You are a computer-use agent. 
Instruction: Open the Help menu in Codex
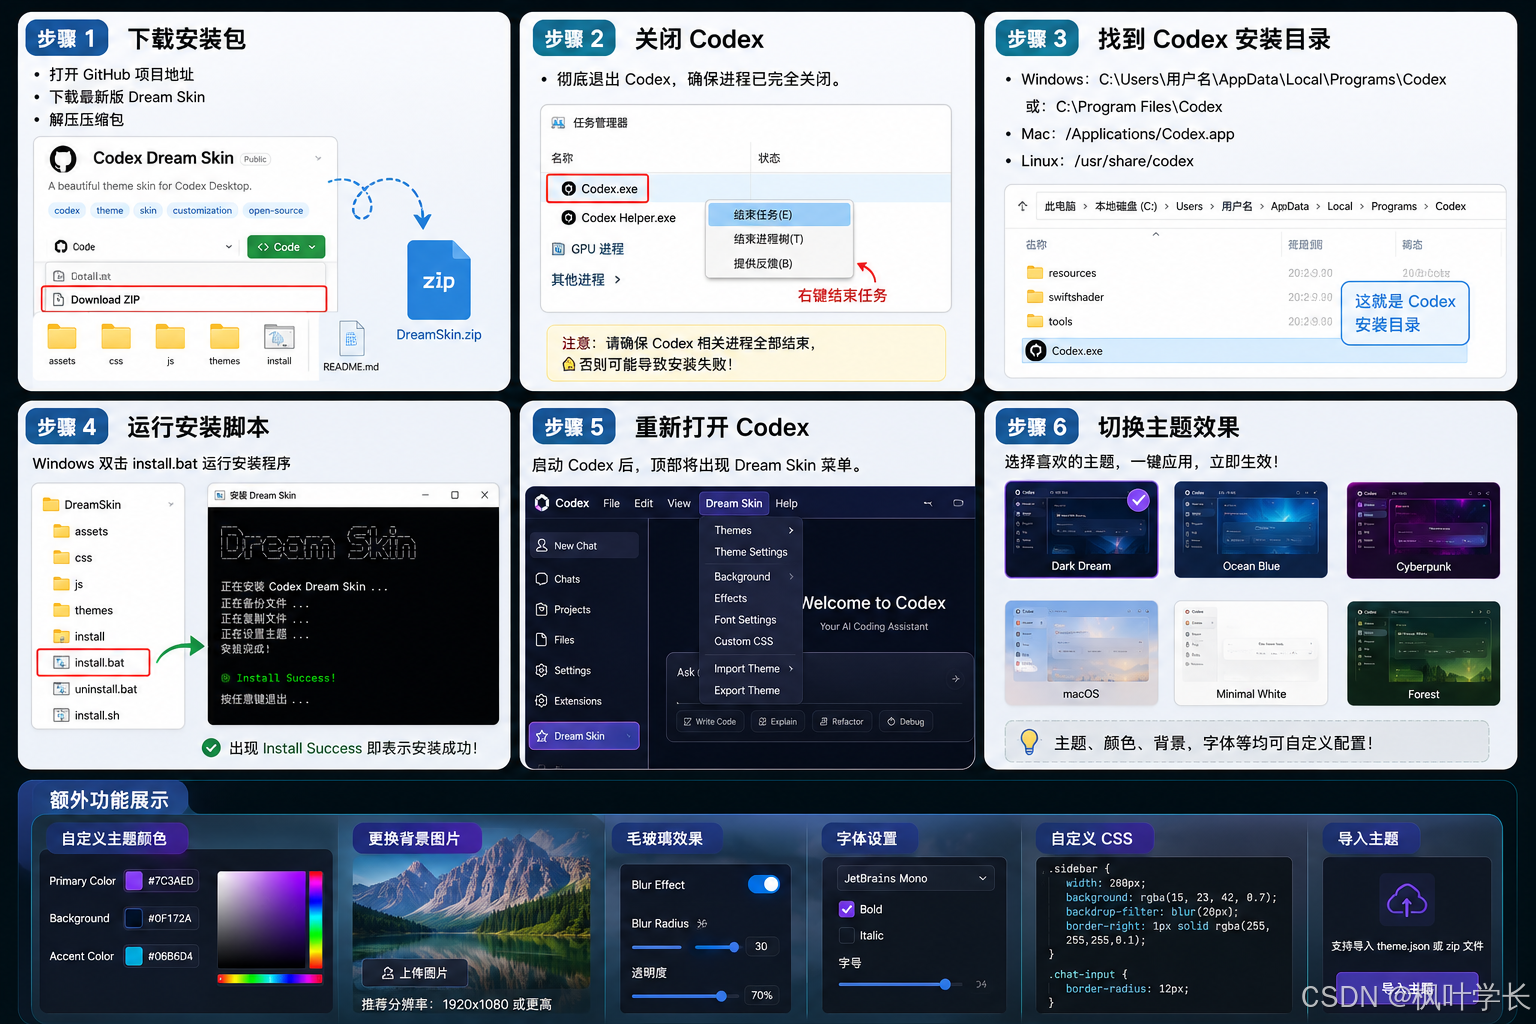pos(786,504)
